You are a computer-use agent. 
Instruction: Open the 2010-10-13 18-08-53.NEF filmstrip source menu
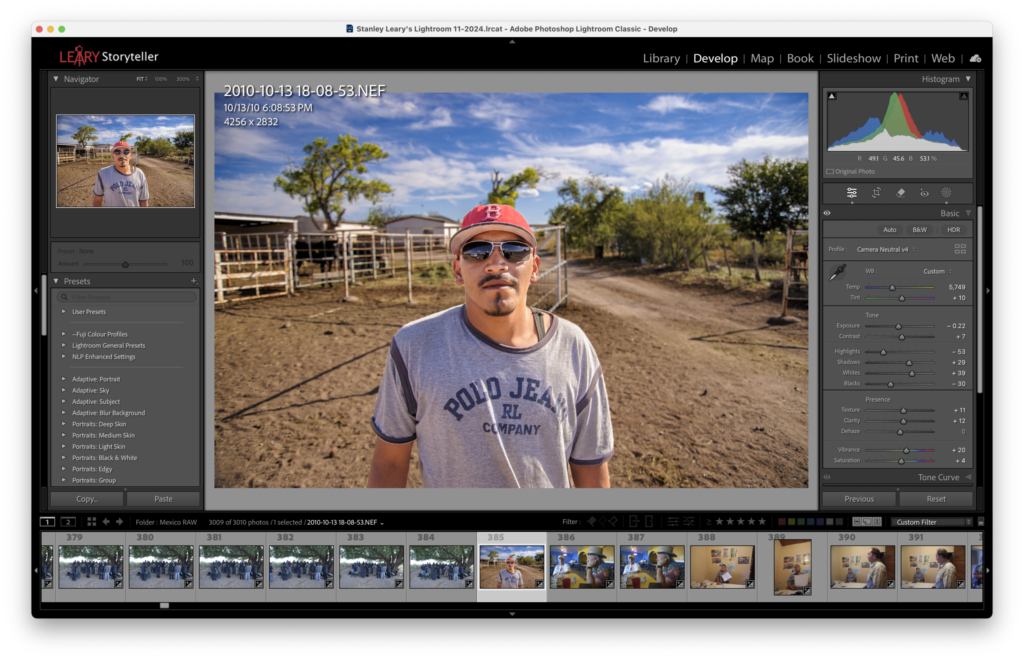345,522
